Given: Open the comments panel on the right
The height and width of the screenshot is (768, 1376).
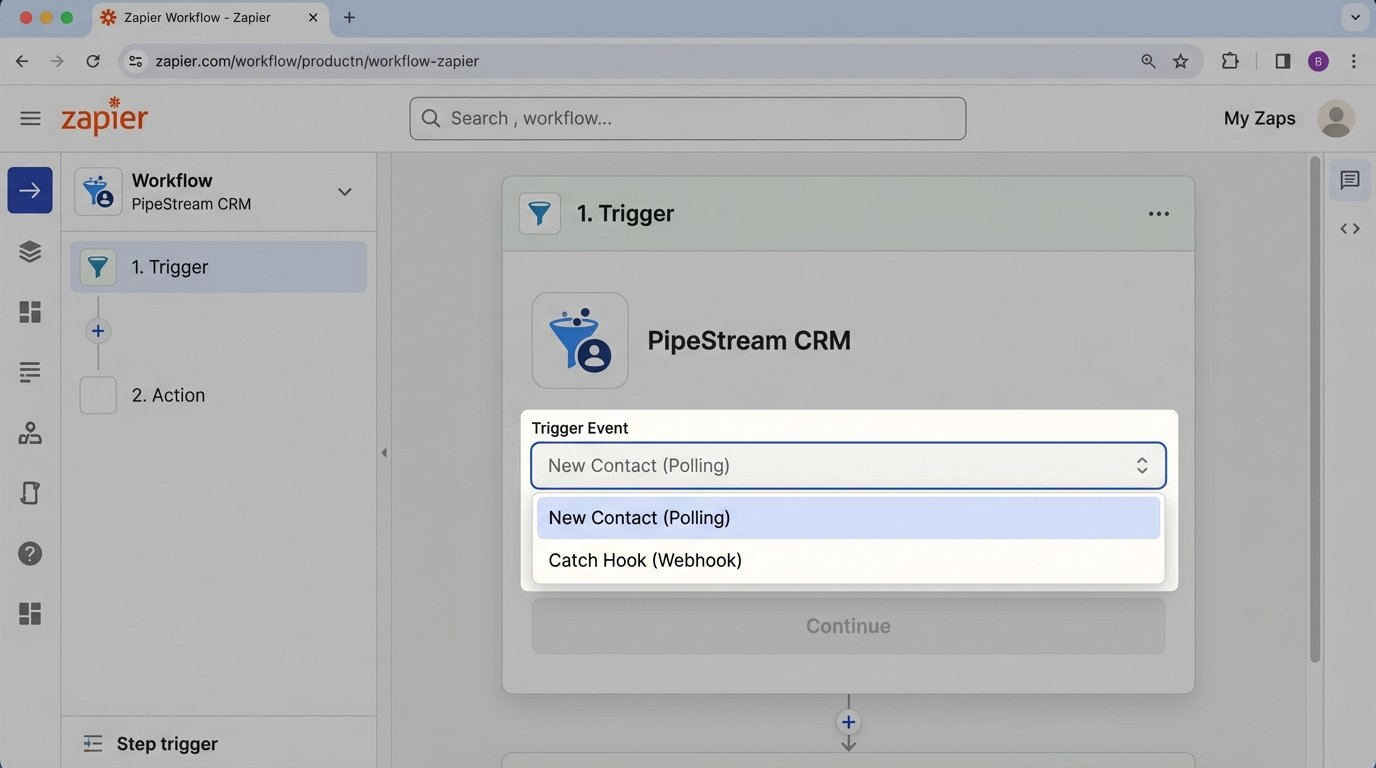Looking at the screenshot, I should click(x=1349, y=180).
